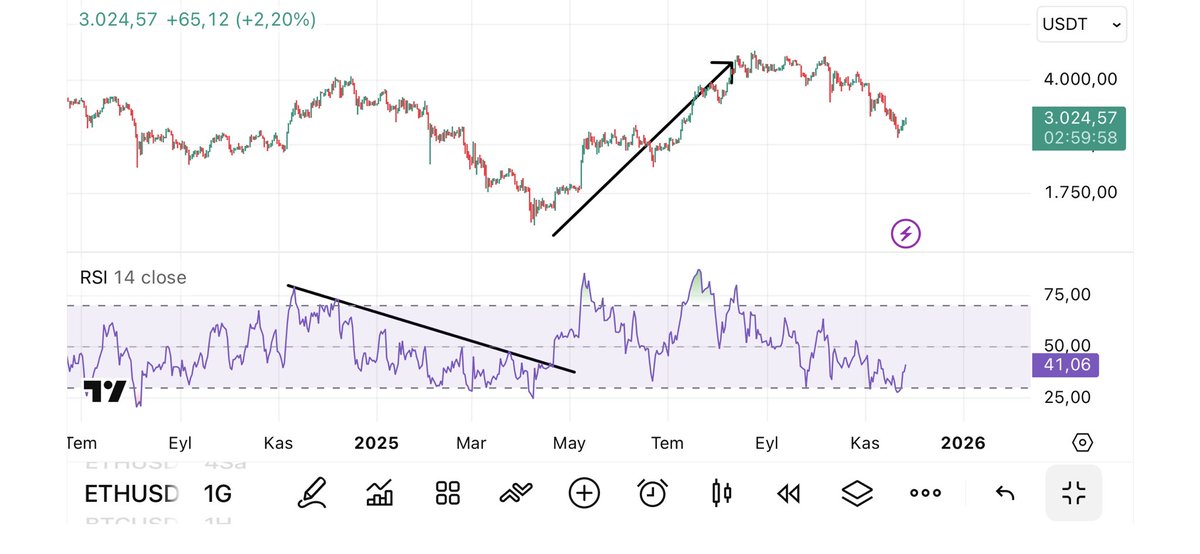Exit fullscreen with the collapse icon
This screenshot has width=1200, height=554.
(x=1074, y=492)
